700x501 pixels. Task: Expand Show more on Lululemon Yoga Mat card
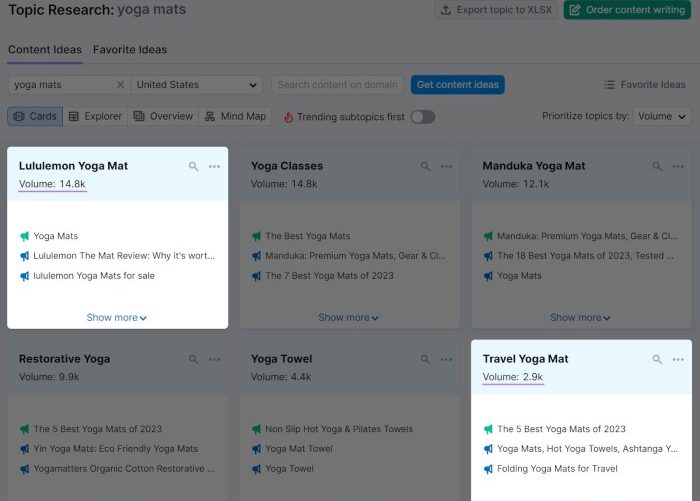pos(117,317)
